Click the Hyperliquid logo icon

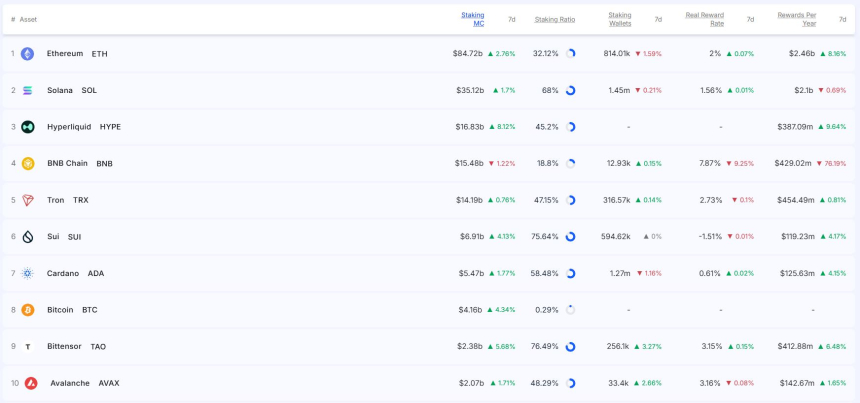tap(27, 127)
